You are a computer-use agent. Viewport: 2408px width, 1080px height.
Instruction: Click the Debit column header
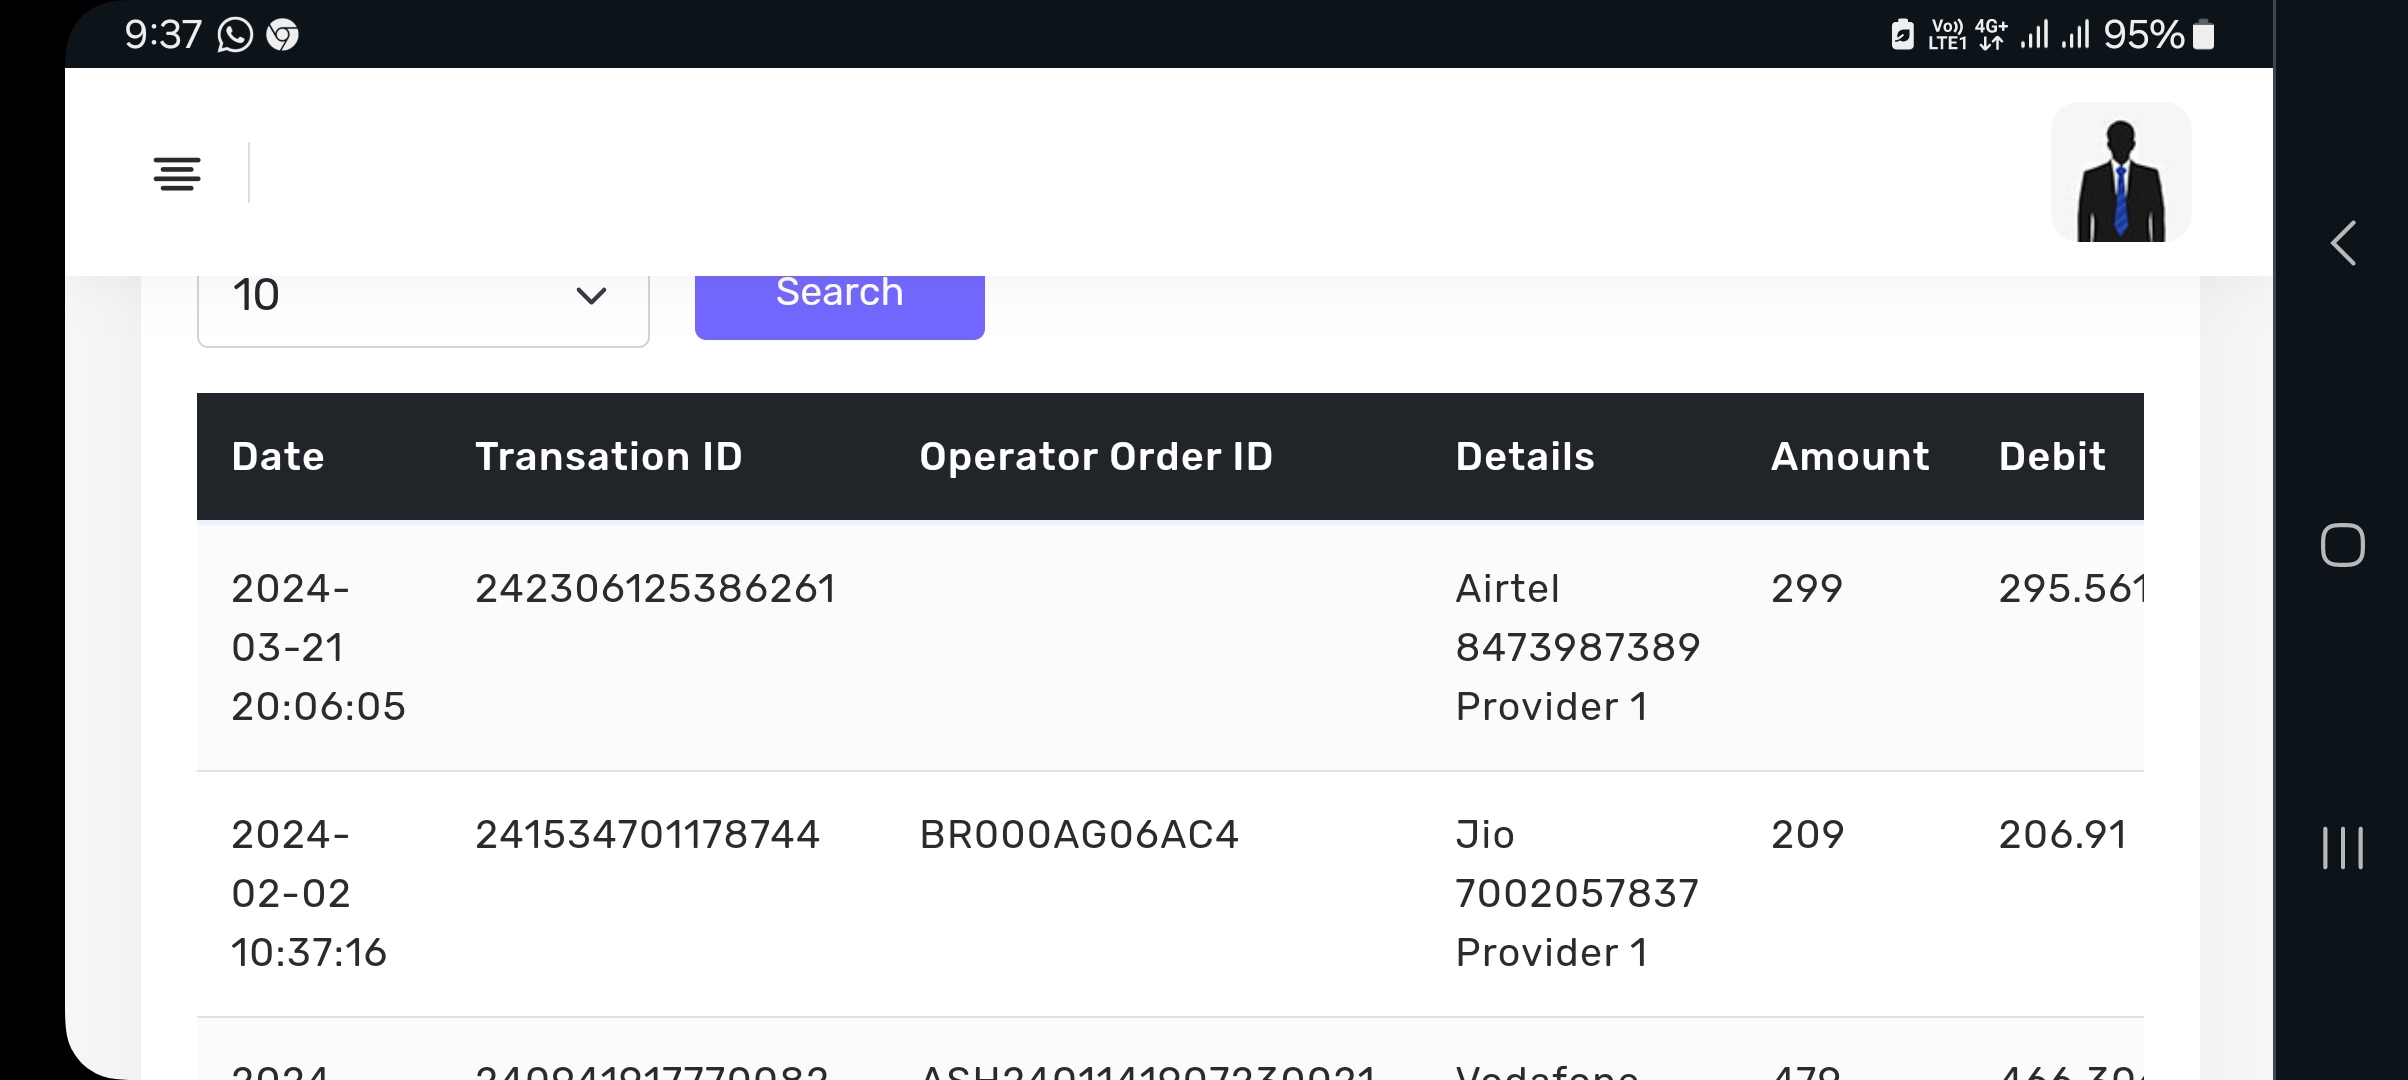coord(2052,457)
